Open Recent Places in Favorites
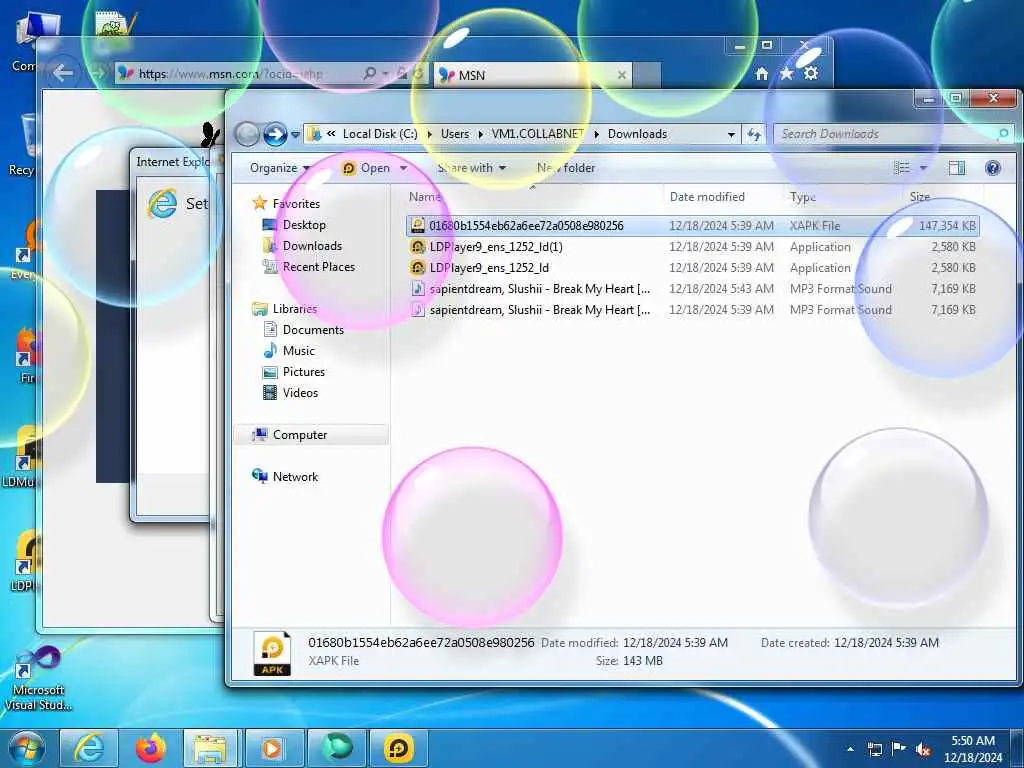Image resolution: width=1024 pixels, height=768 pixels. click(x=319, y=266)
